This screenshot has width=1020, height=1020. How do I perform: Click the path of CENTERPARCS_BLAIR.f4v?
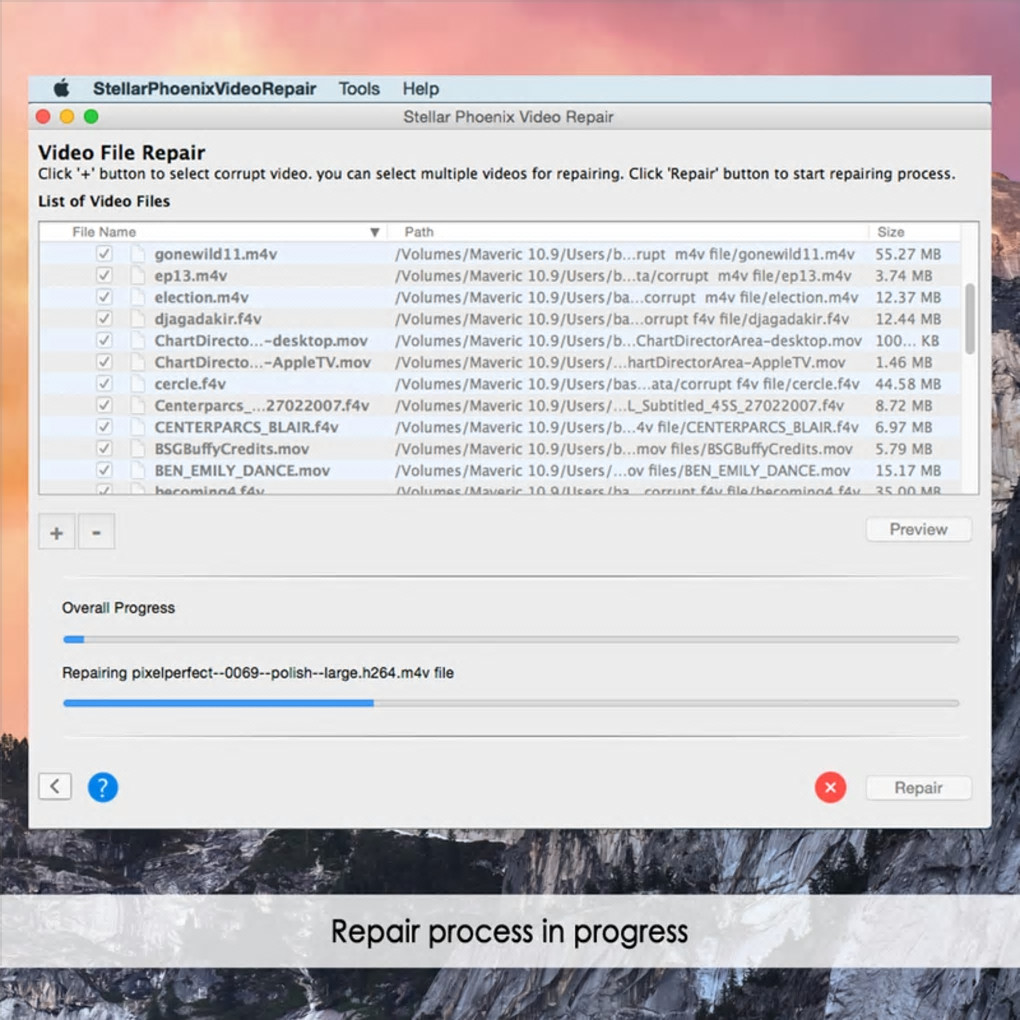(x=627, y=427)
